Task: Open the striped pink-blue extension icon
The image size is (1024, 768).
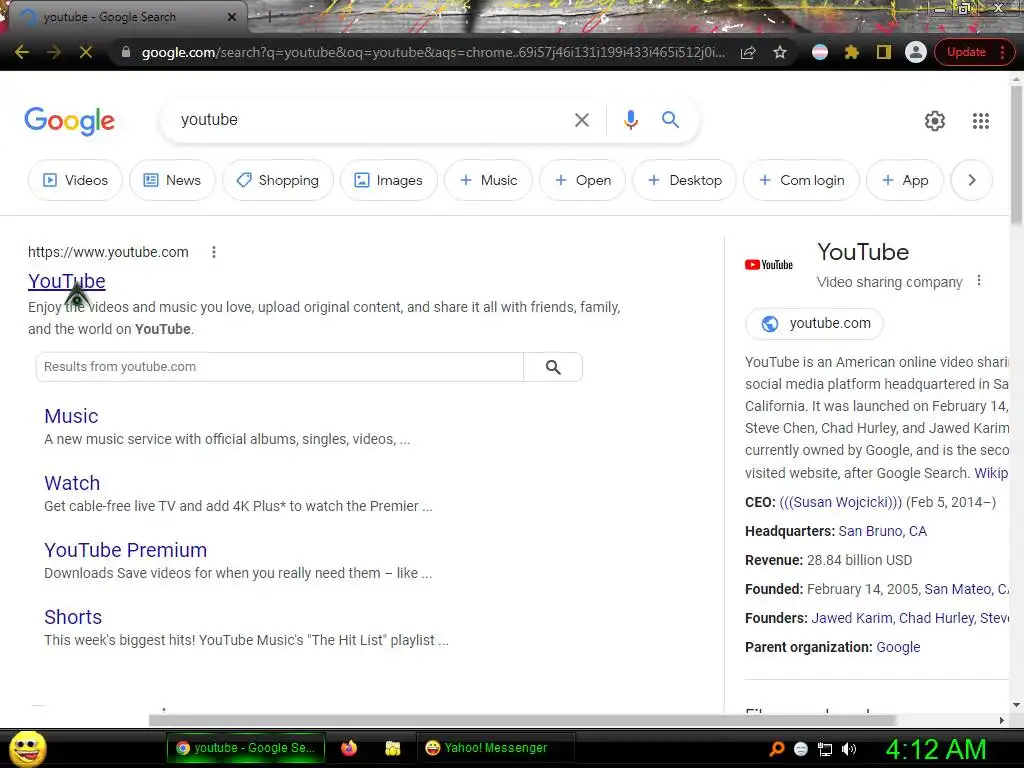Action: pos(820,52)
